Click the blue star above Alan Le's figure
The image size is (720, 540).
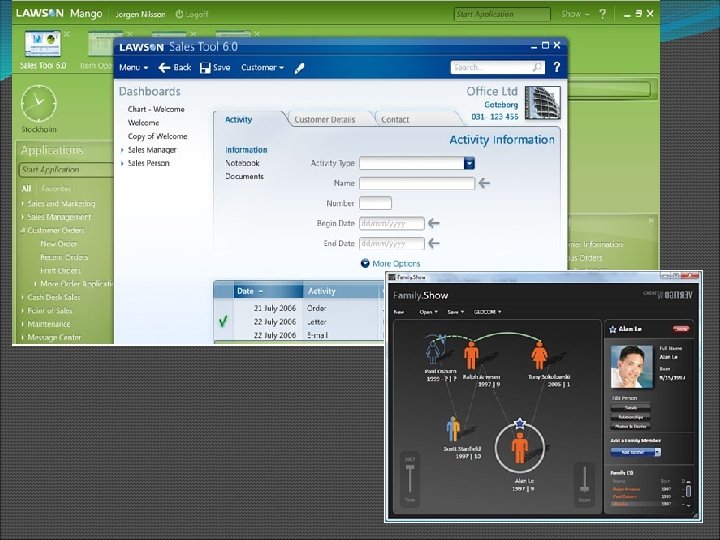click(519, 423)
